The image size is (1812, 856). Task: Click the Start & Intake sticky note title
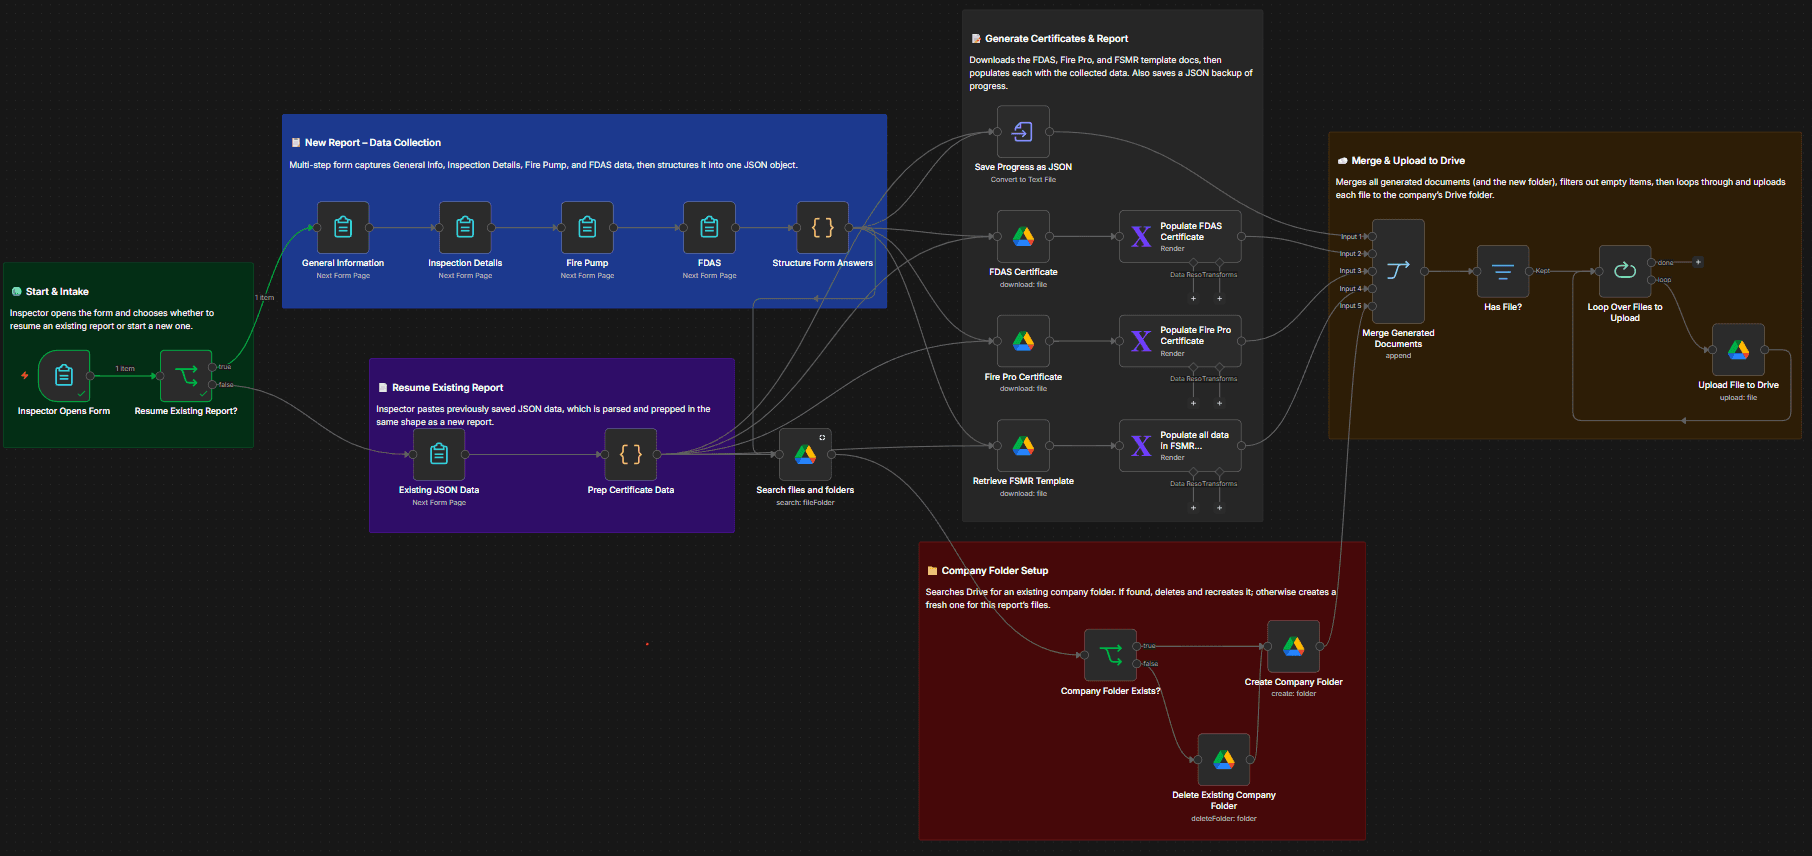point(57,292)
